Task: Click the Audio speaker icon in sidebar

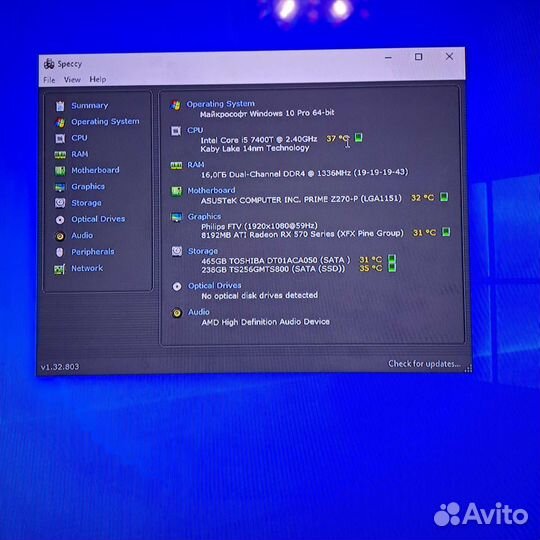Action: click(x=60, y=236)
